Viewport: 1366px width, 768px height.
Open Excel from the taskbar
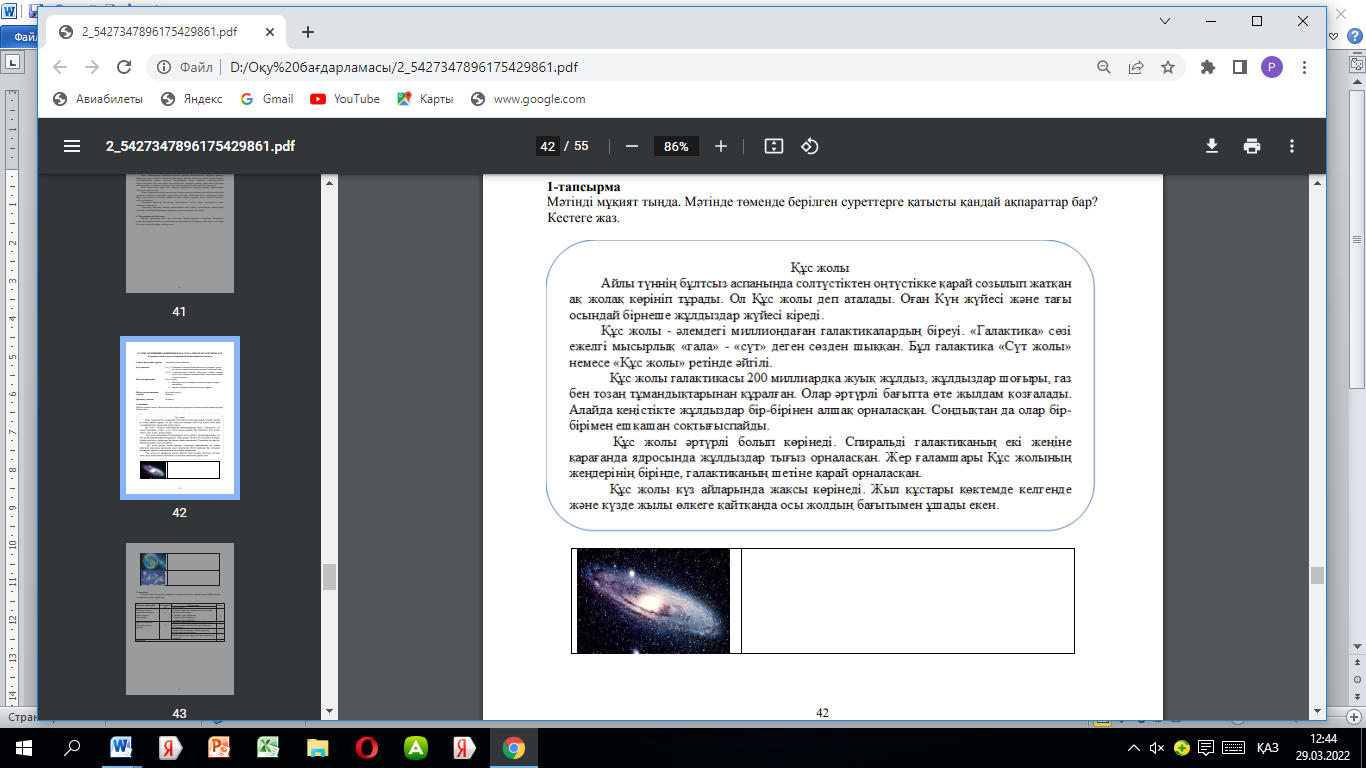click(x=268, y=747)
